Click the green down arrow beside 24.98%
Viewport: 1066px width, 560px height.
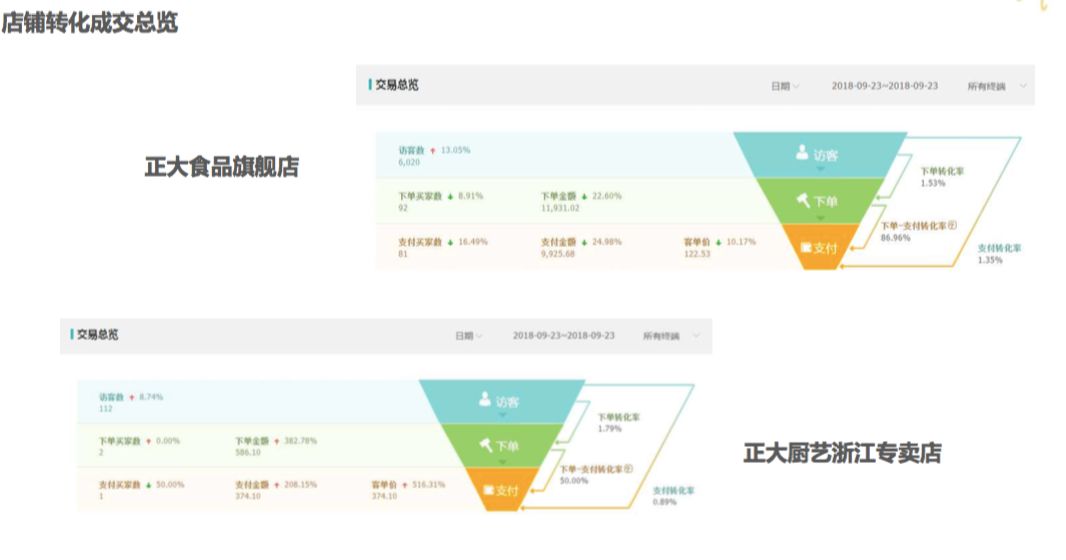point(584,242)
